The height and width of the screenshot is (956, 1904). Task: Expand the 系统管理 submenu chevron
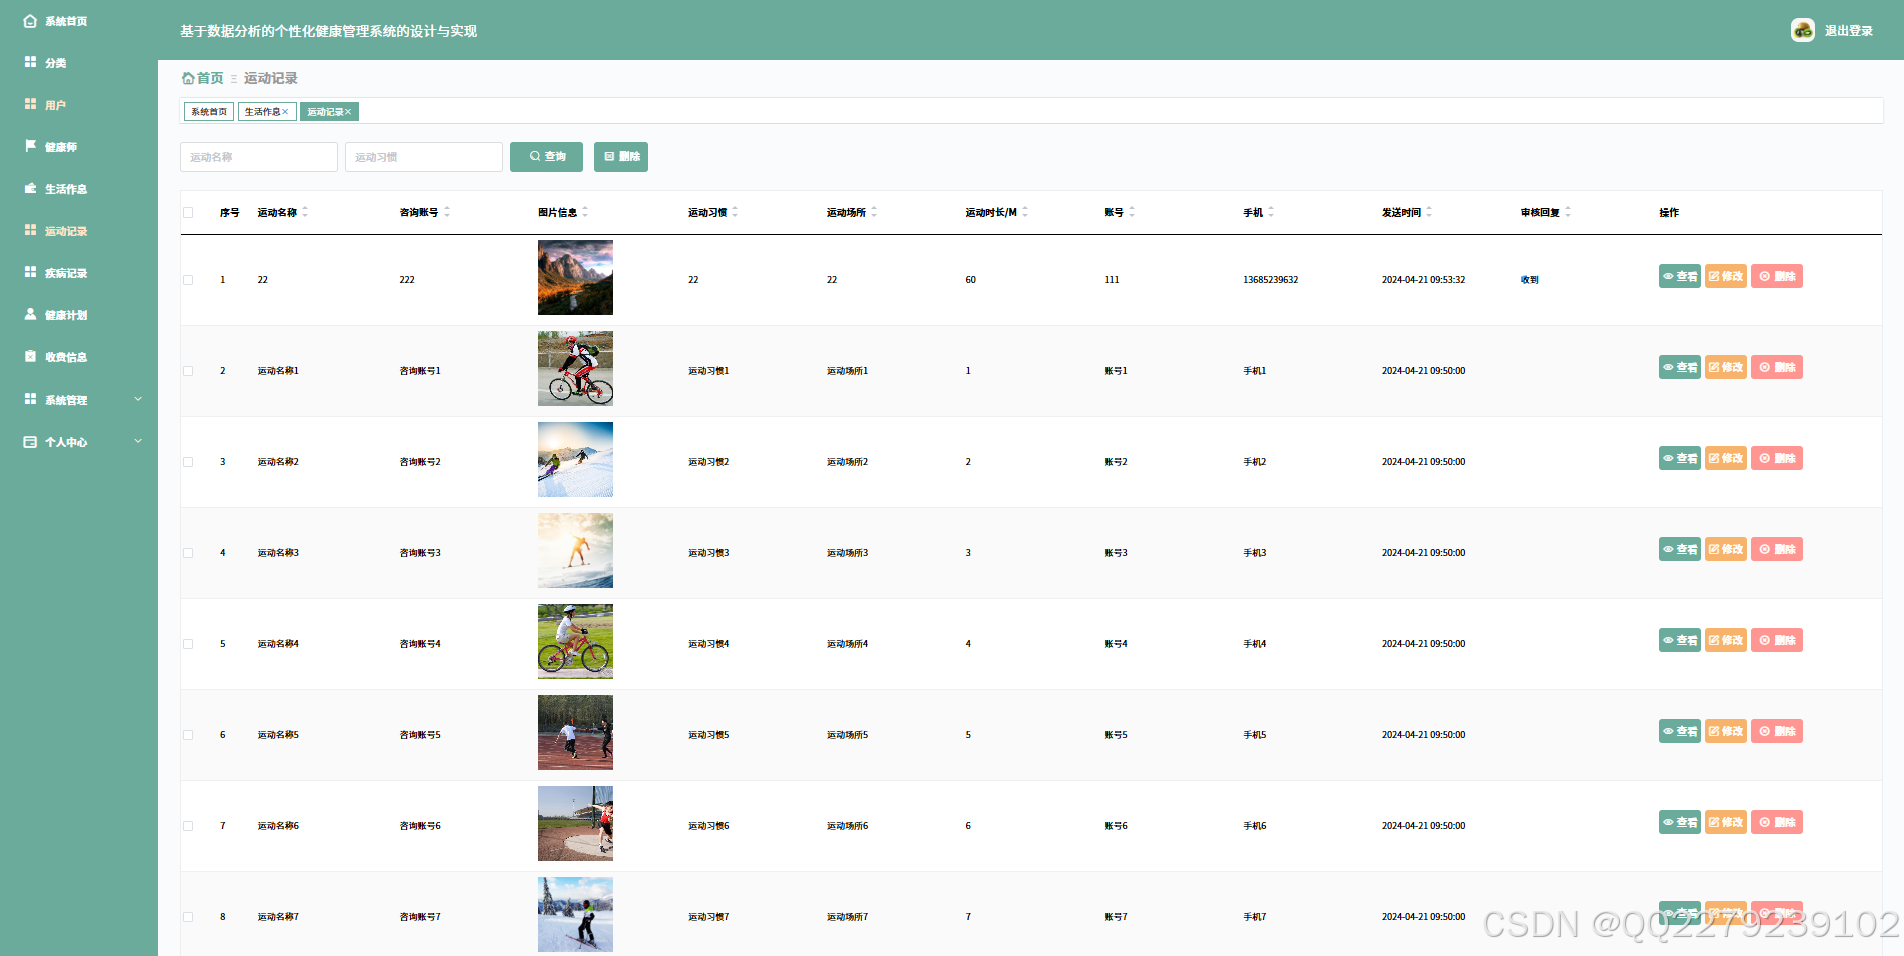[138, 399]
